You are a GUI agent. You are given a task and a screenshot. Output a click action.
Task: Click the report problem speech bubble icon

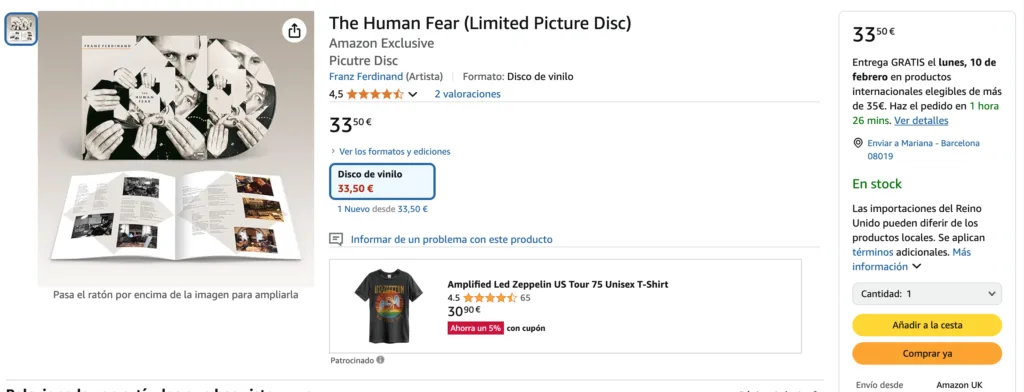click(x=336, y=239)
